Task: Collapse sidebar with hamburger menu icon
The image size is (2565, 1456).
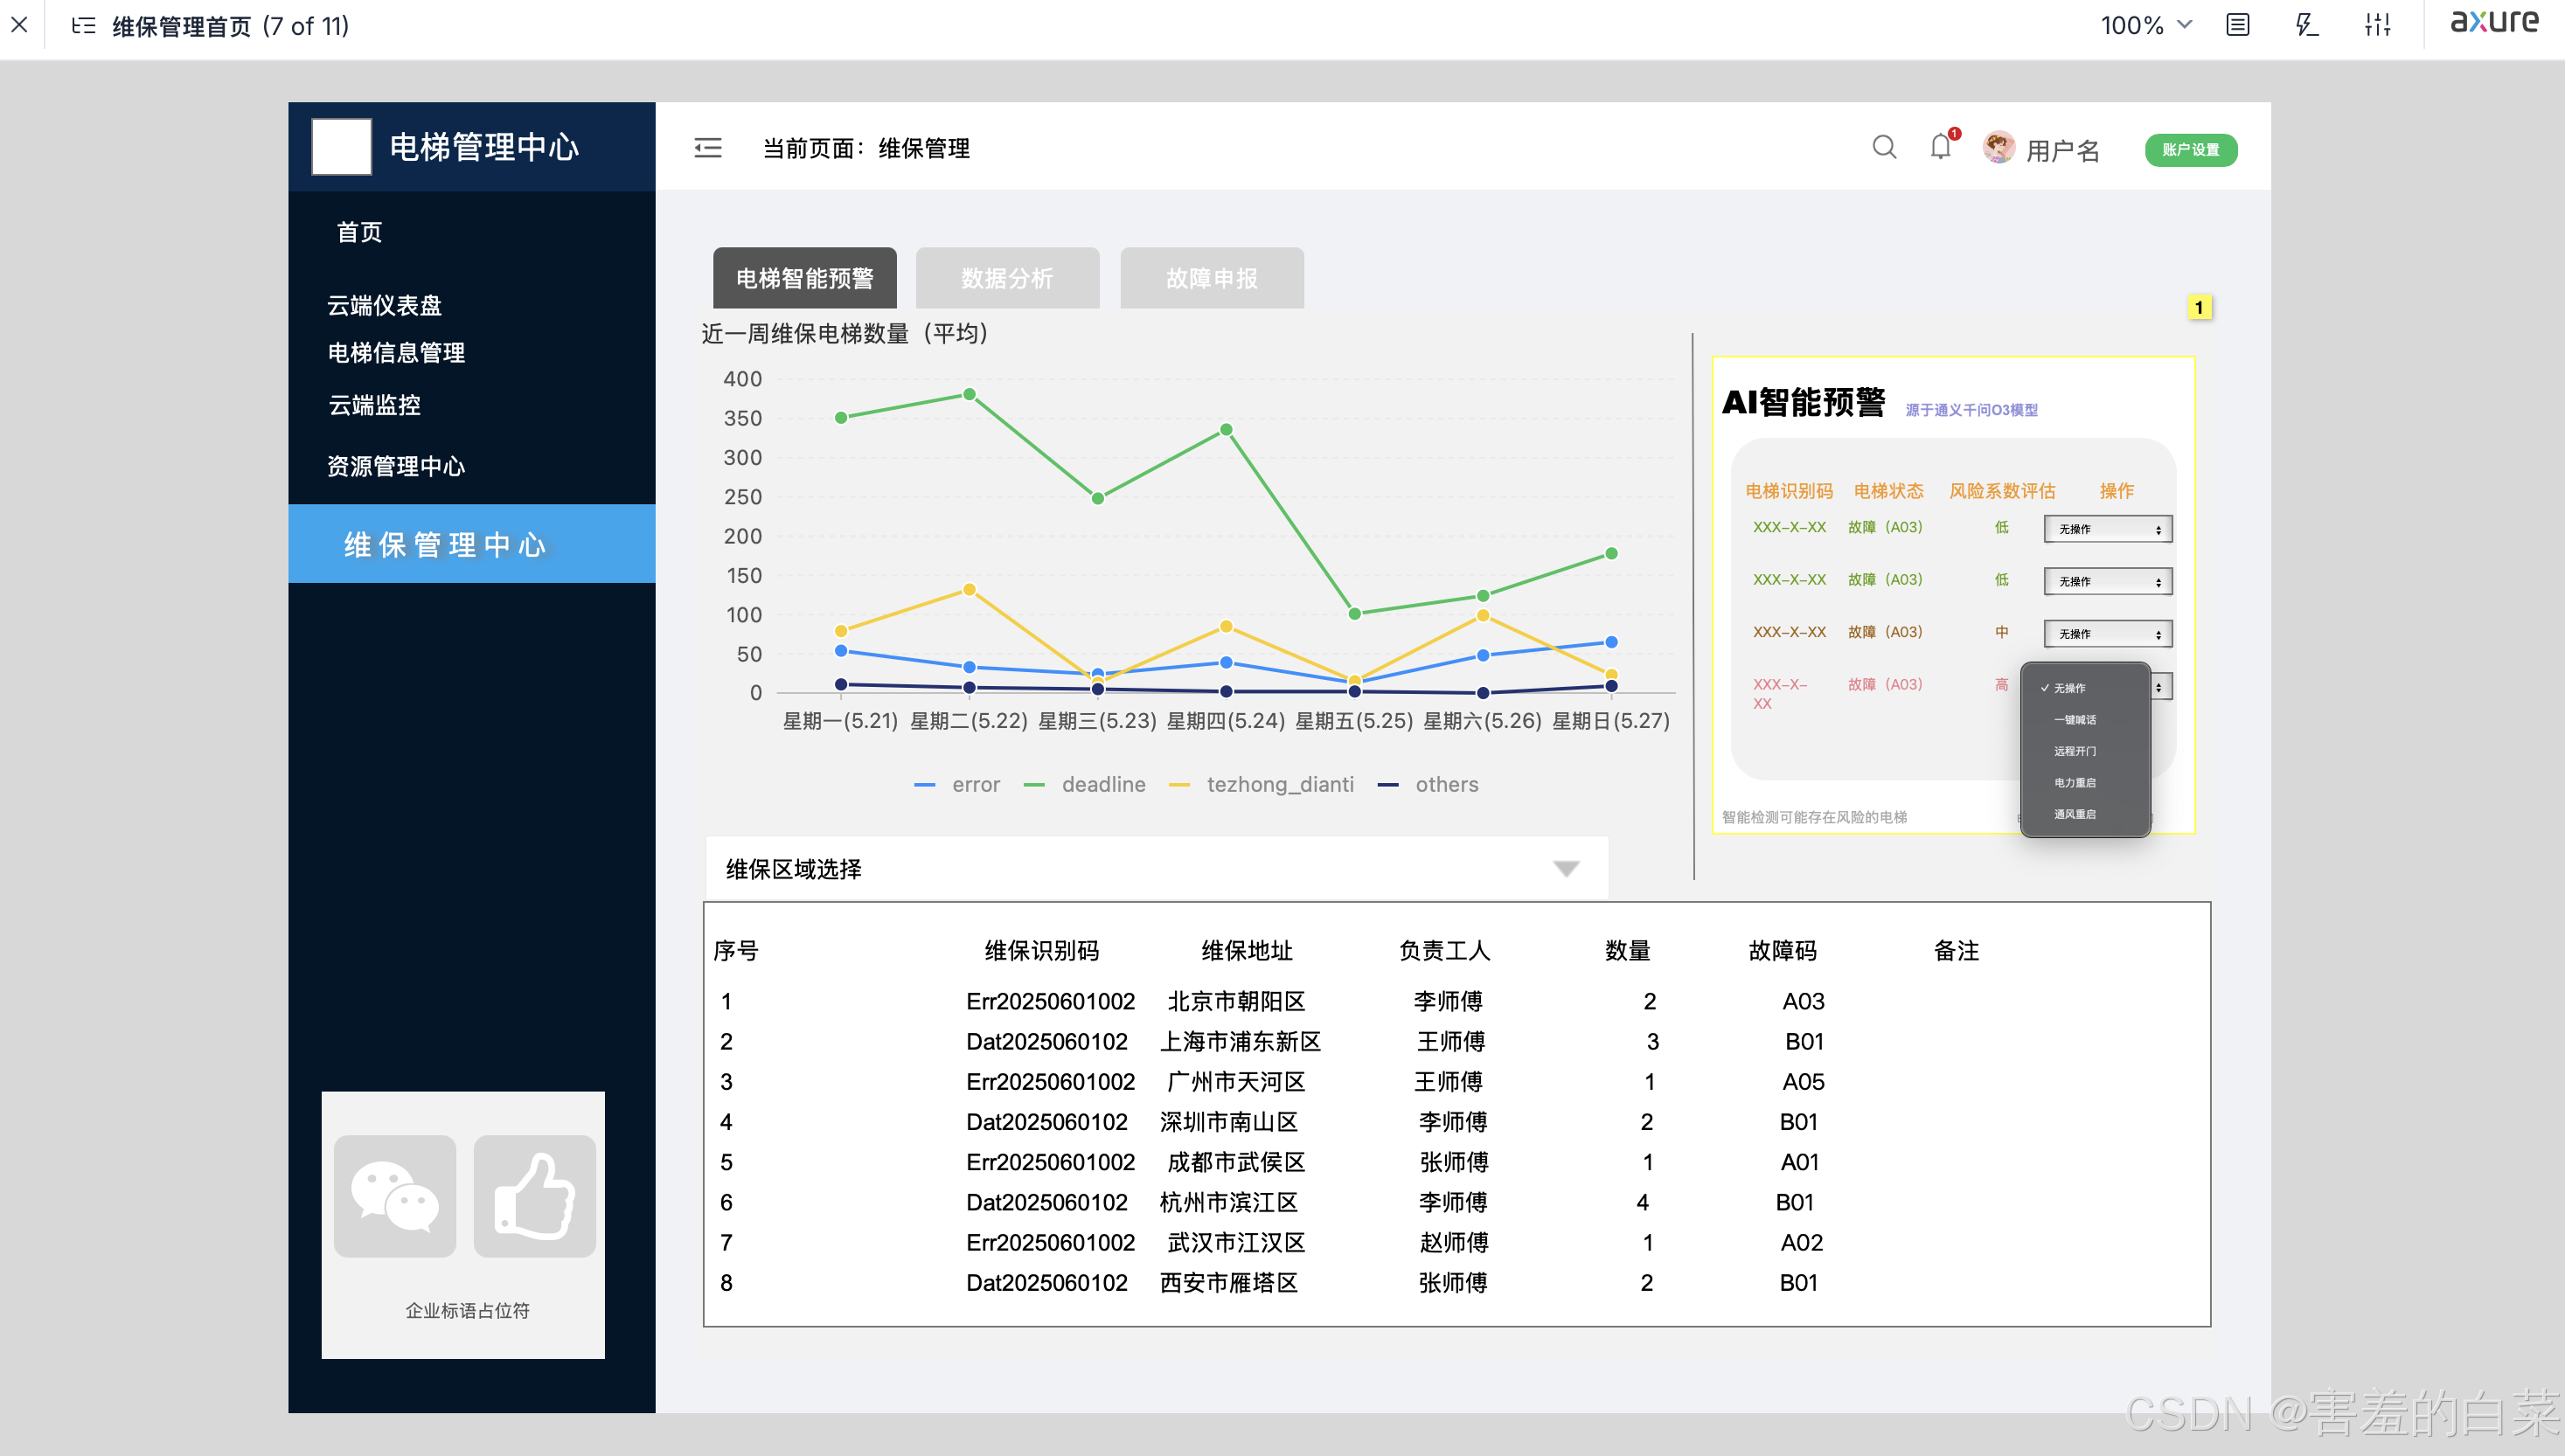Action: point(708,148)
